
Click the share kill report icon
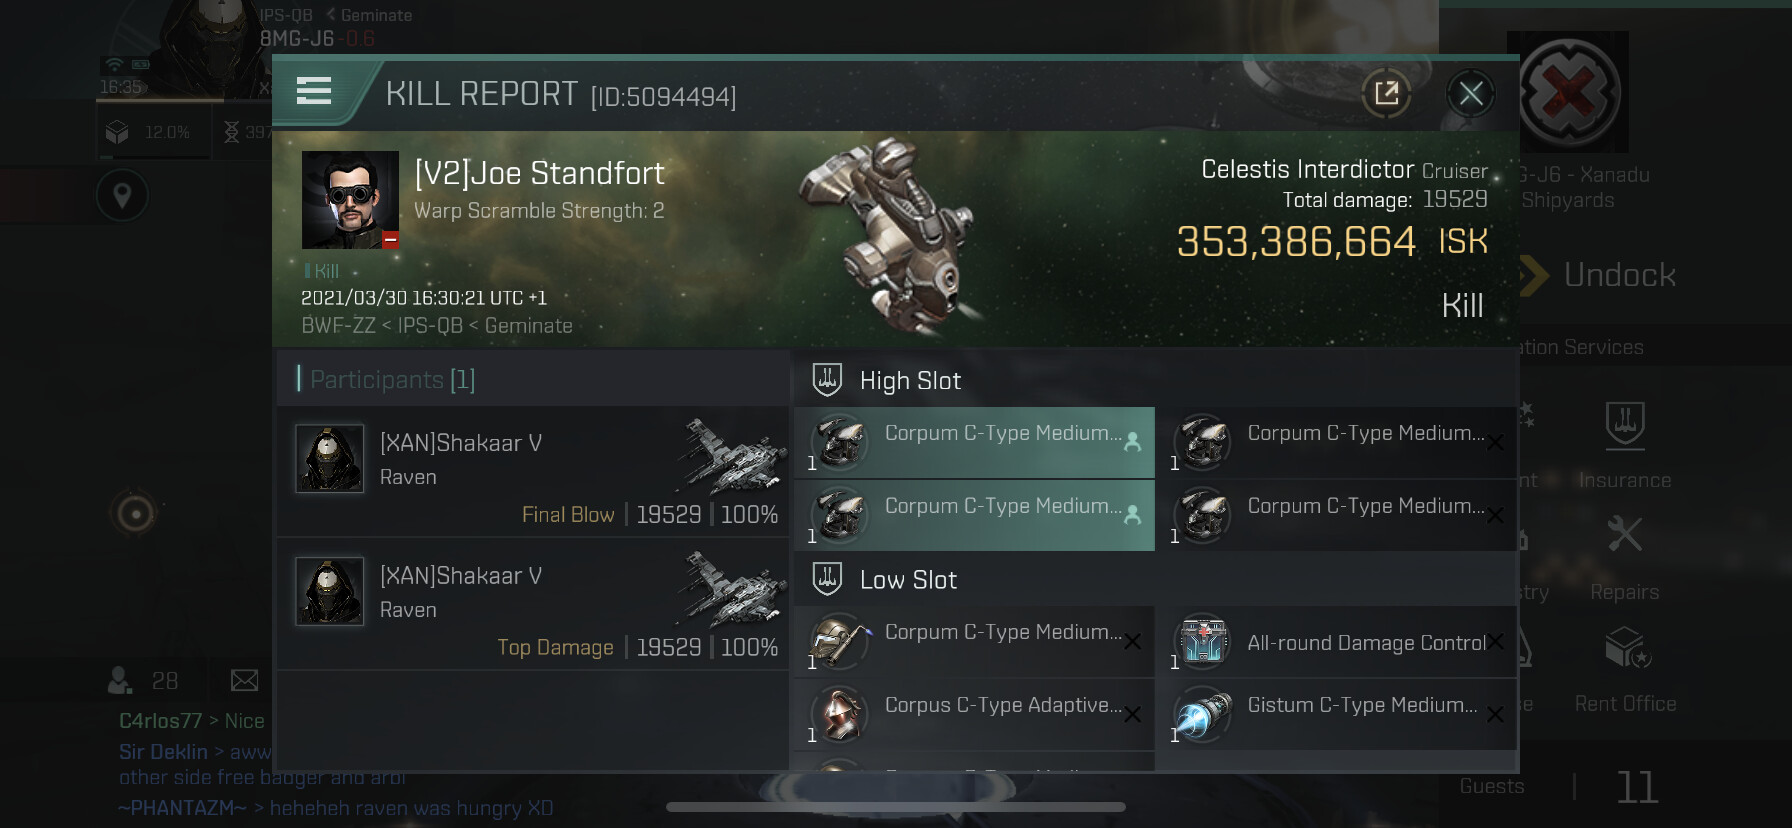(1386, 94)
